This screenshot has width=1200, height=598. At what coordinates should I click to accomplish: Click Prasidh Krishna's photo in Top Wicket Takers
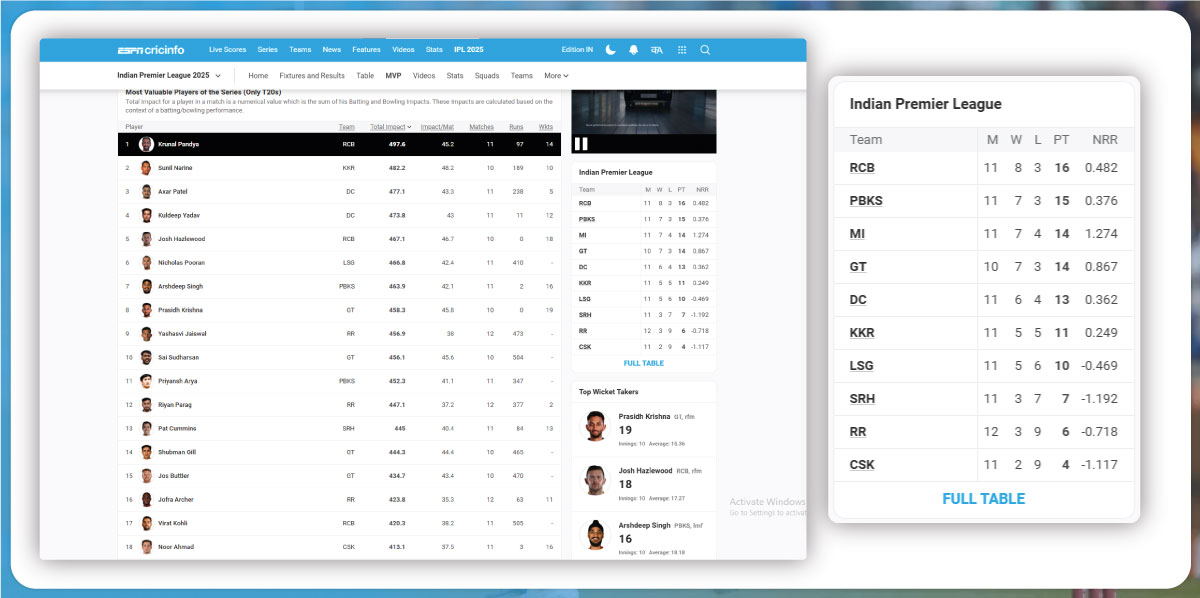tap(596, 425)
